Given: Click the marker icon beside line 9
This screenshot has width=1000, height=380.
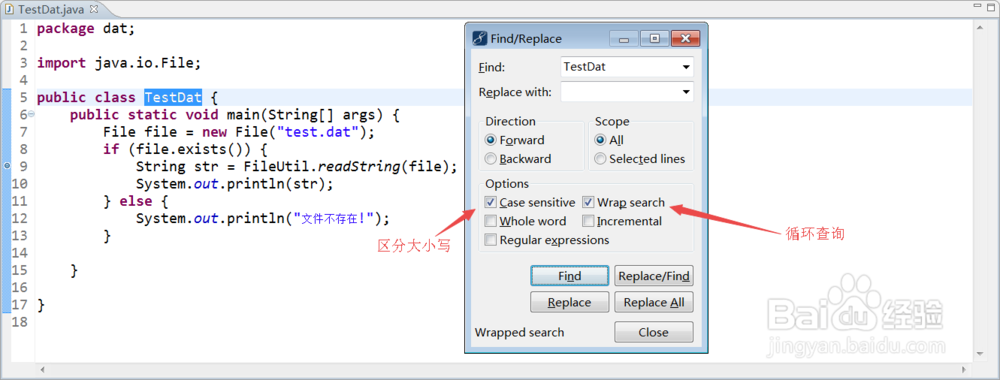Looking at the screenshot, I should (x=6, y=166).
